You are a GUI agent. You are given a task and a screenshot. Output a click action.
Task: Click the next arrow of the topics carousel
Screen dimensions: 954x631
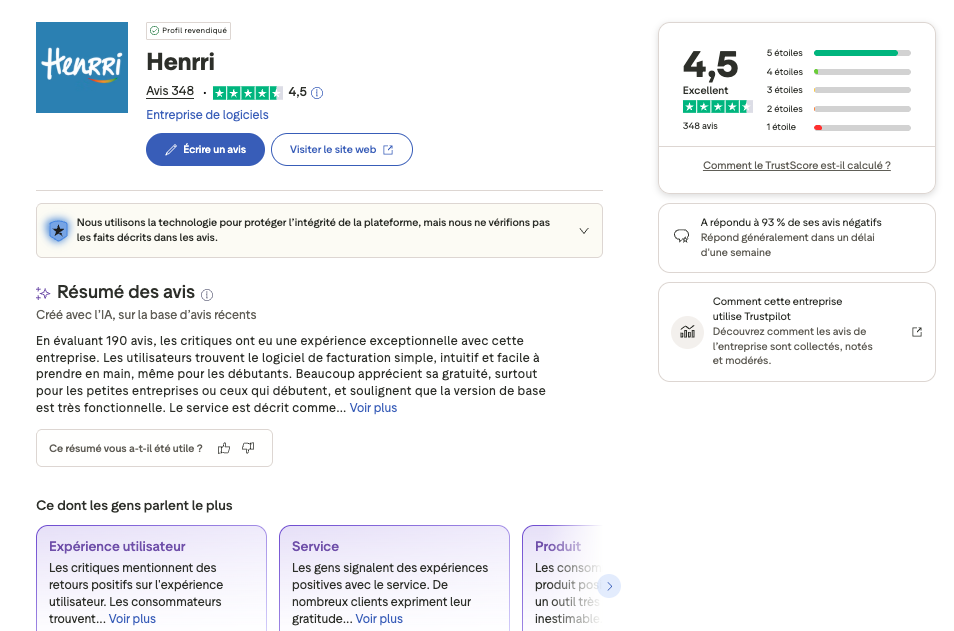[609, 586]
